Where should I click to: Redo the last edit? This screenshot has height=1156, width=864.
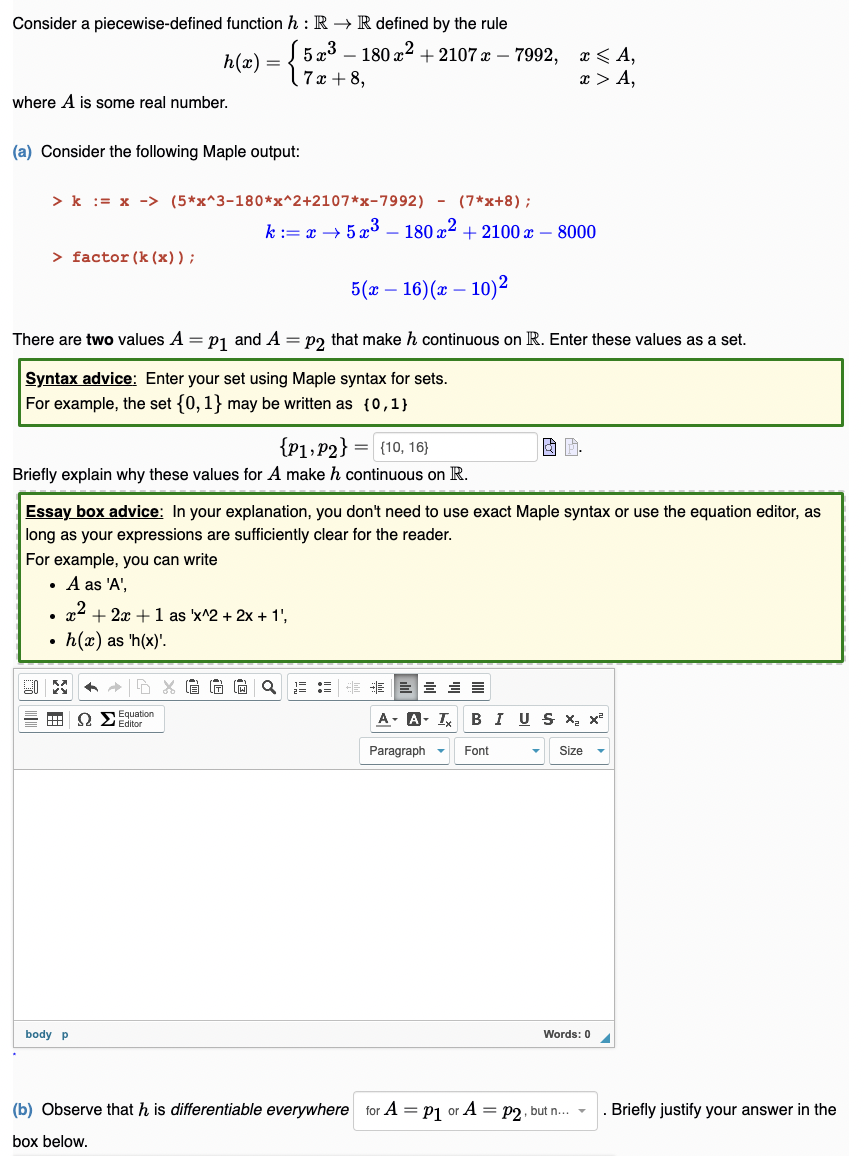click(x=115, y=687)
